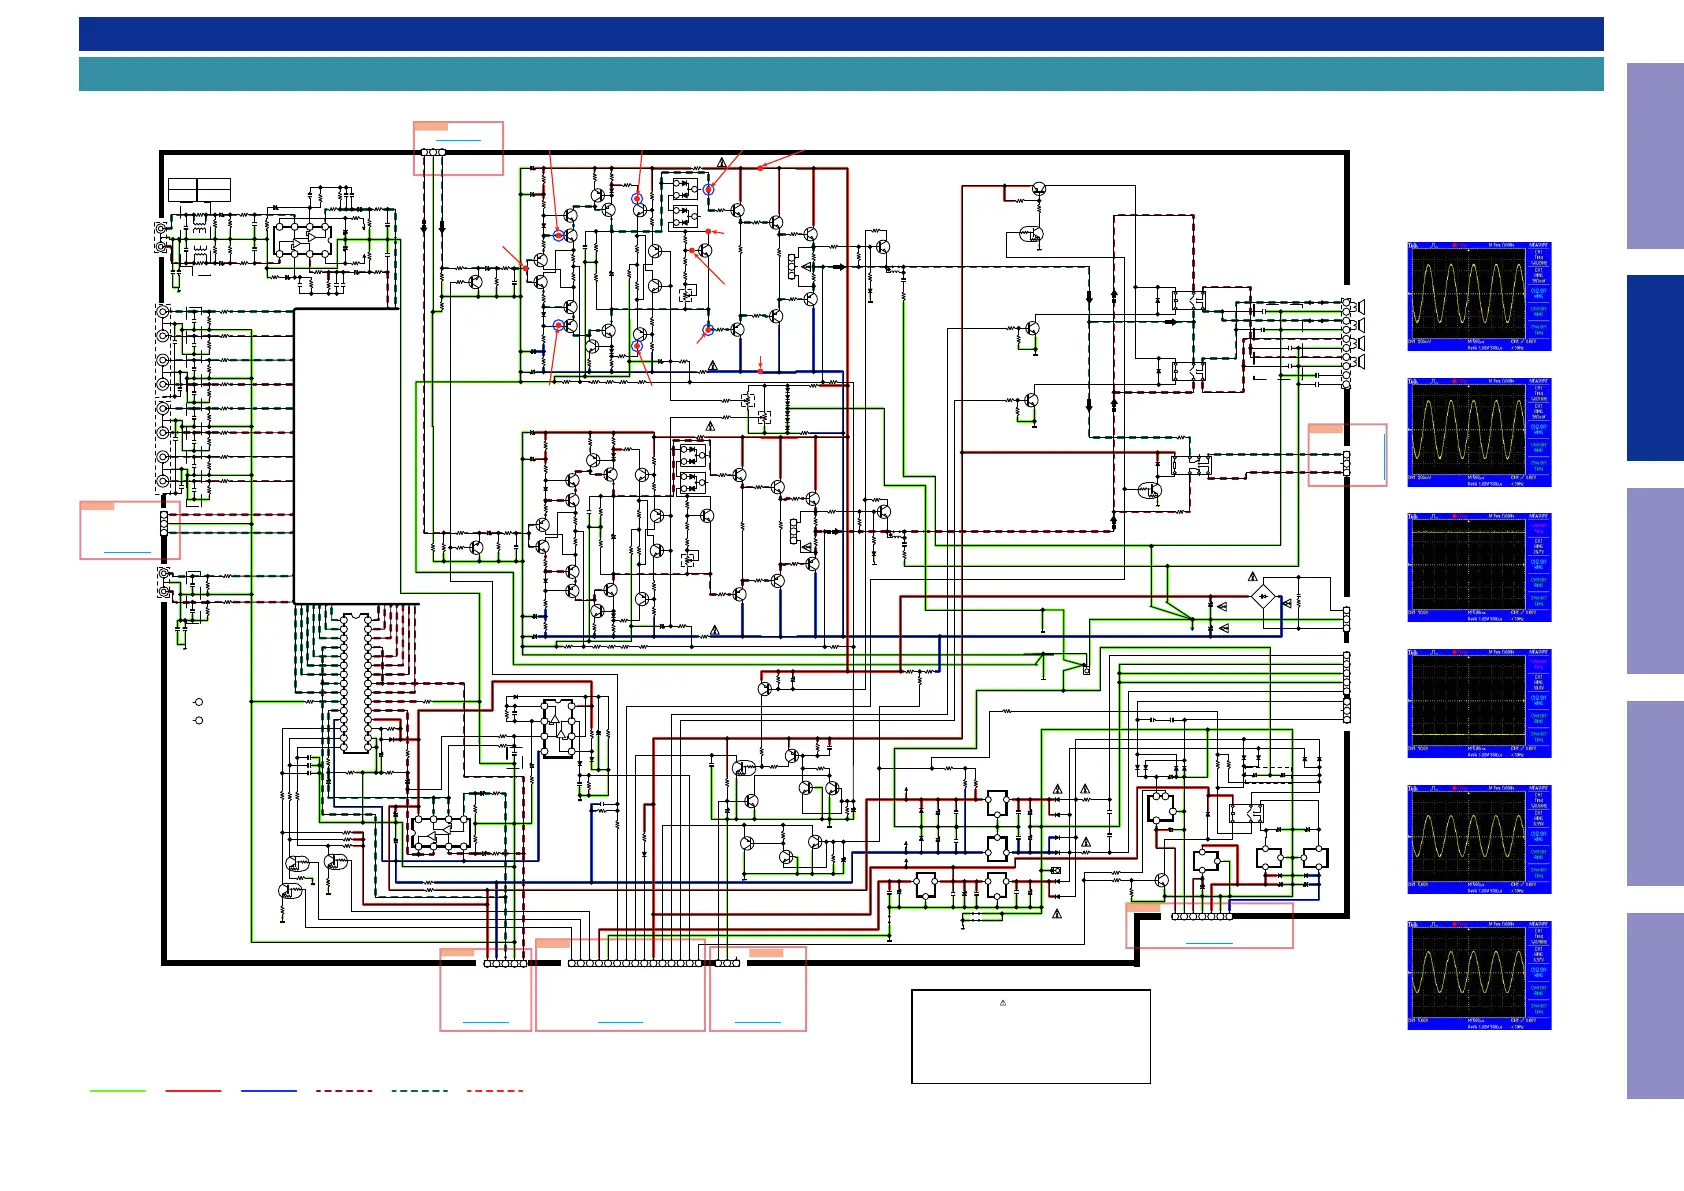1684x1191 pixels.
Task: Click the solid red line legend swatch
Action: click(x=193, y=1091)
